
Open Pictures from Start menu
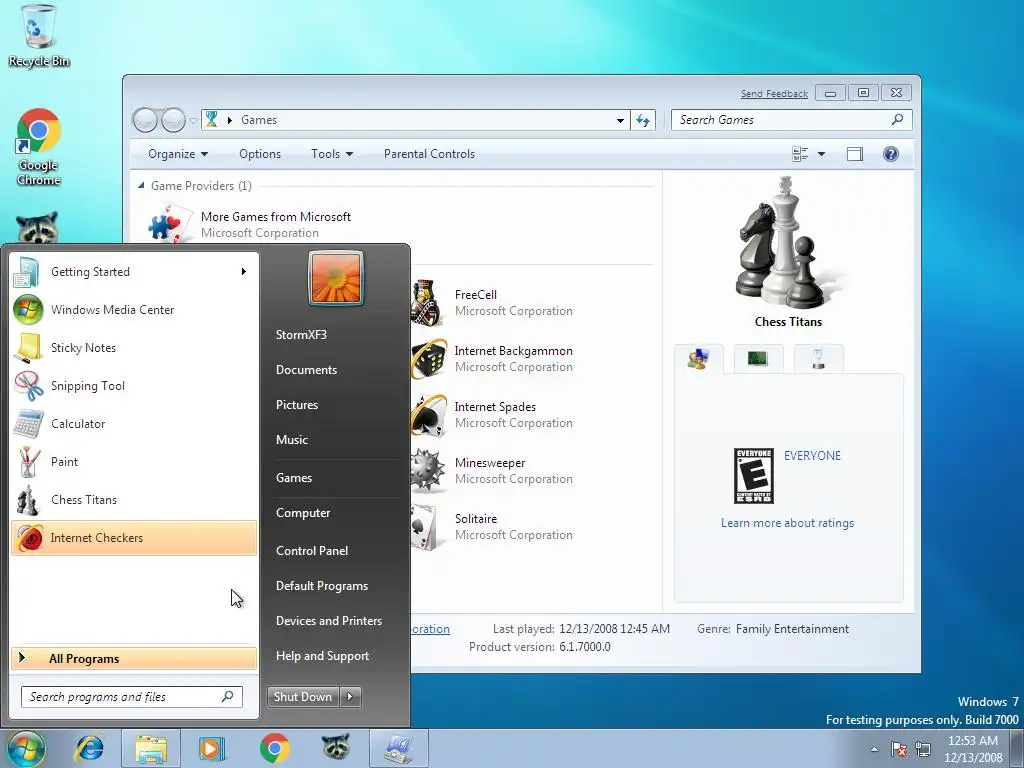coord(297,405)
